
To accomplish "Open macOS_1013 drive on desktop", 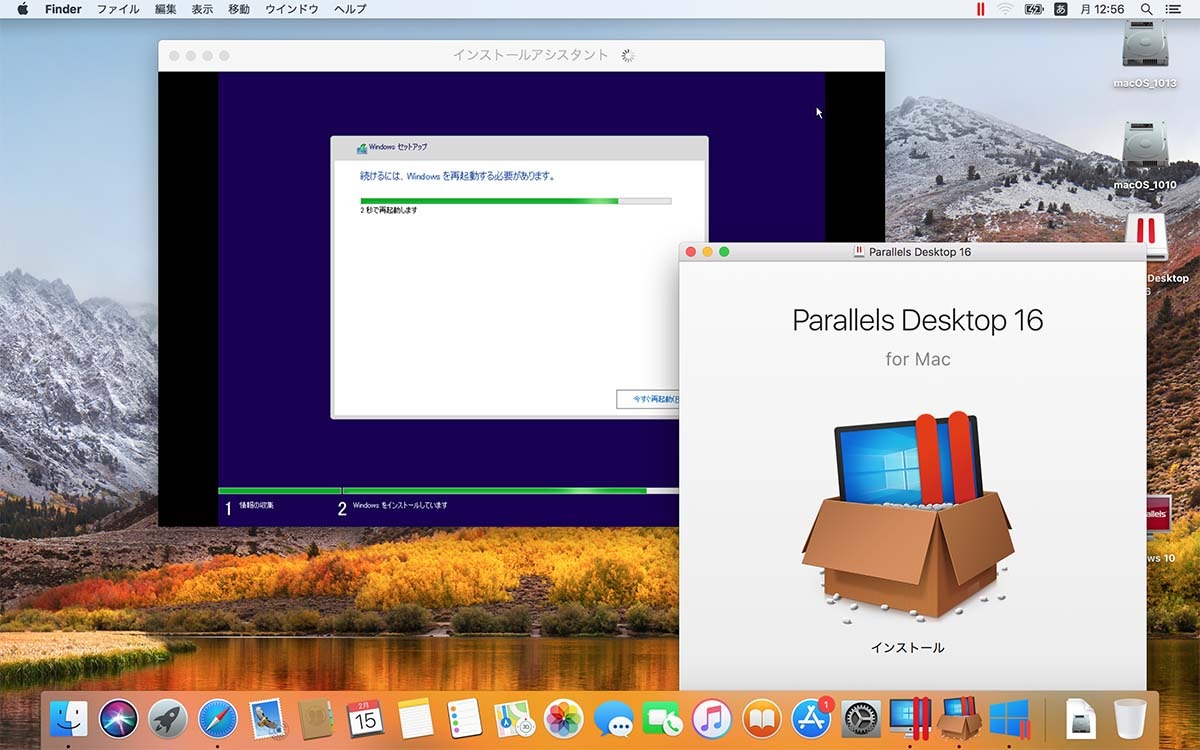I will (x=1145, y=46).
